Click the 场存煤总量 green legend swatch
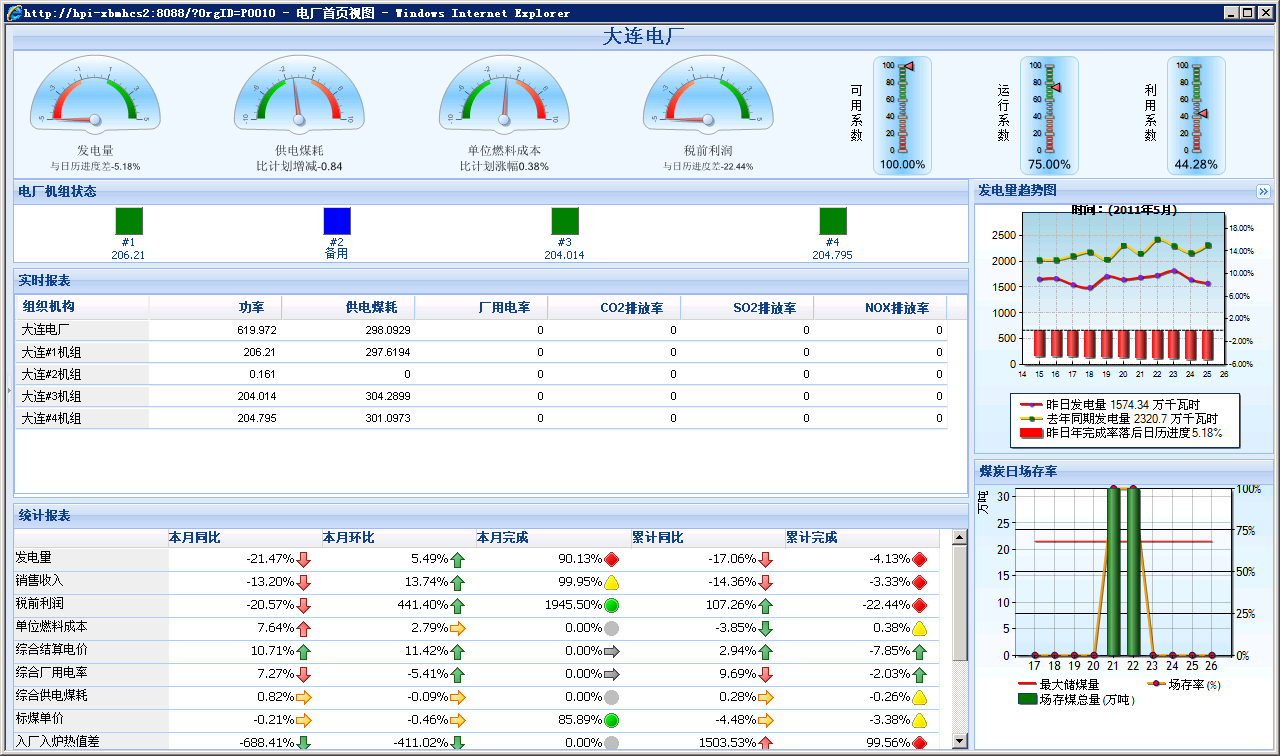Screen dimensions: 1280x756 [x=1027, y=700]
